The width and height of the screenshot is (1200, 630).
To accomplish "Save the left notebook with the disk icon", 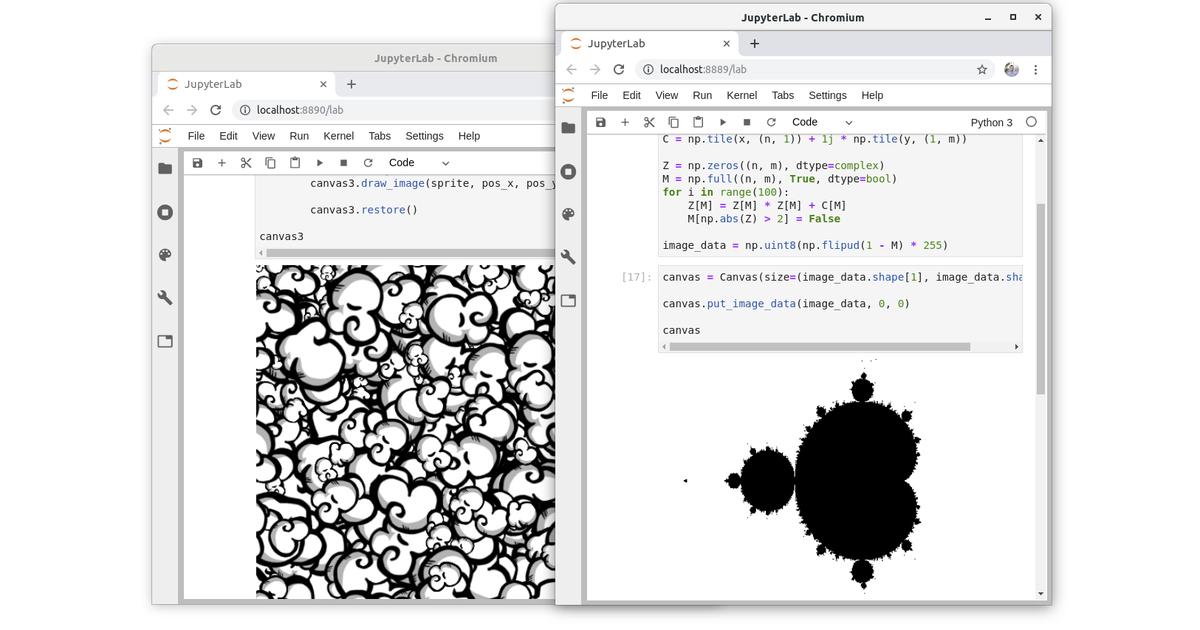I will point(197,163).
